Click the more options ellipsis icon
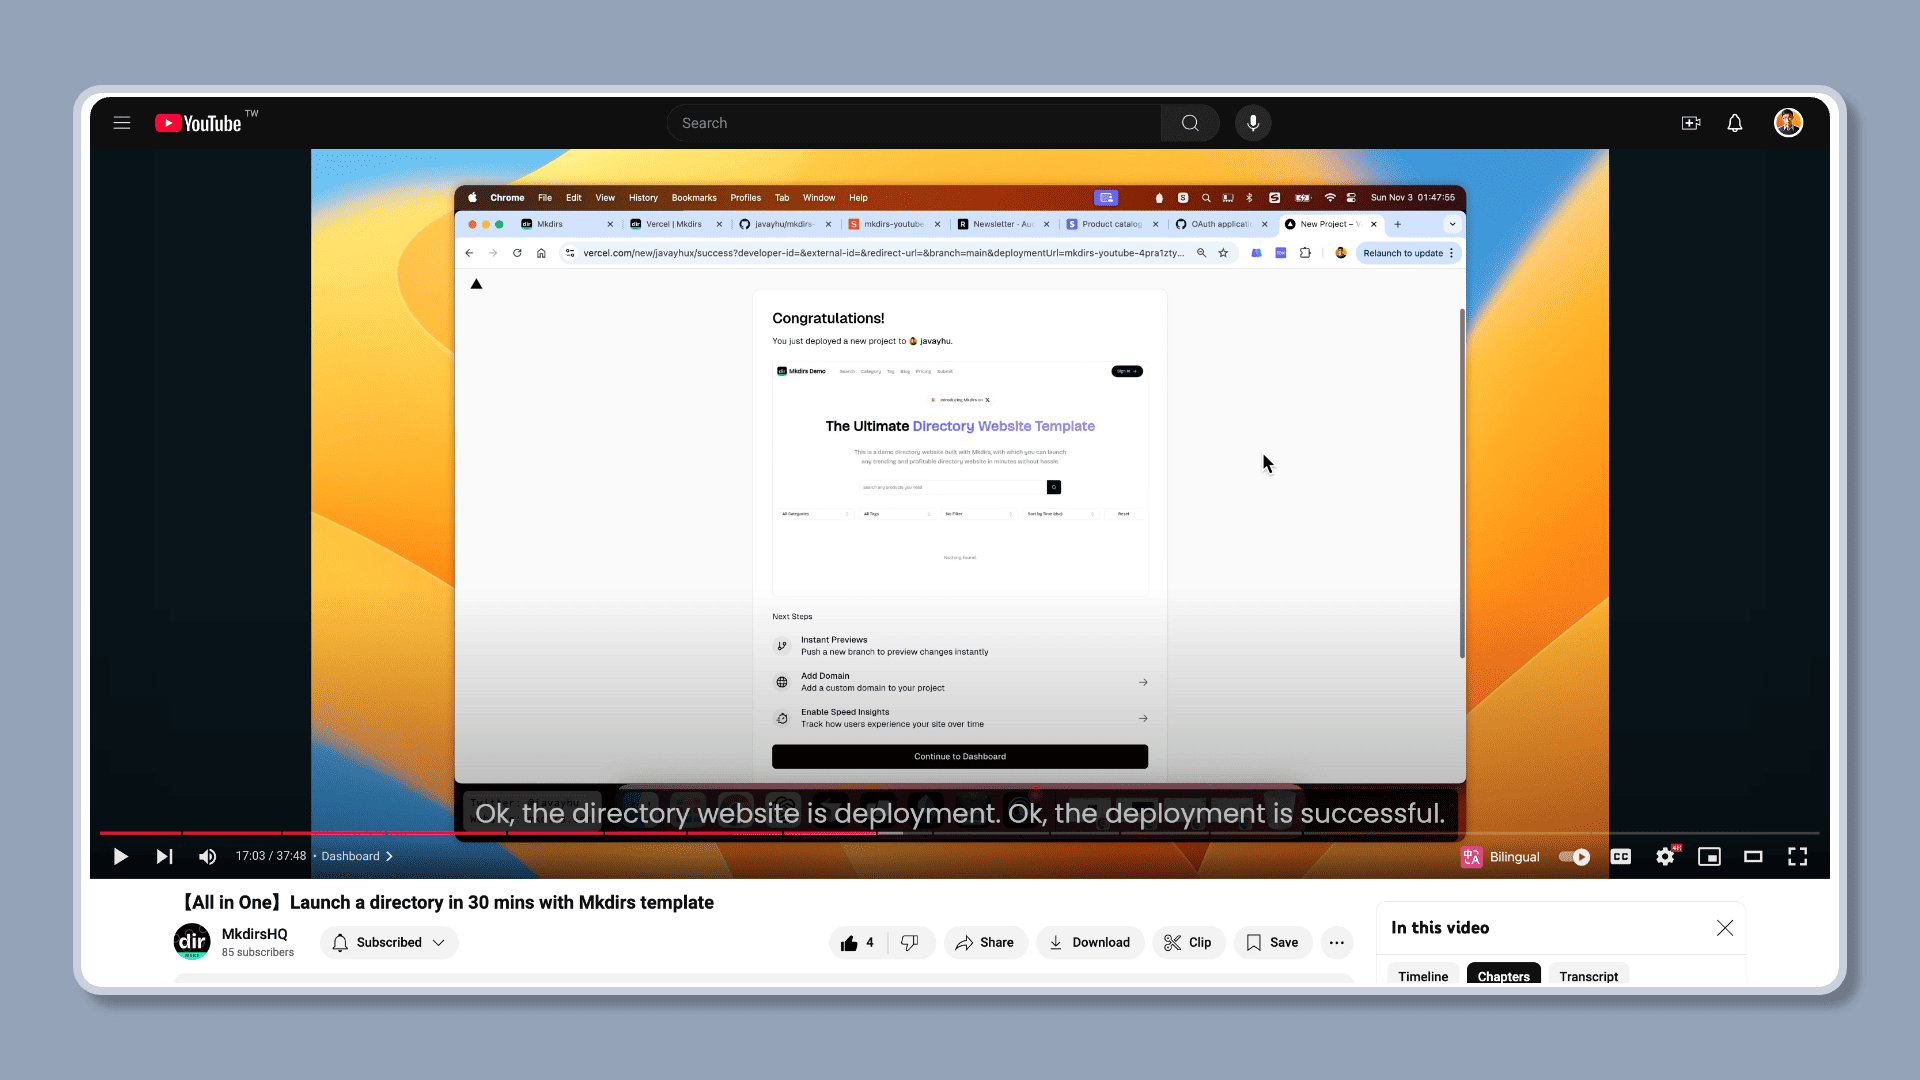Image resolution: width=1920 pixels, height=1080 pixels. point(1336,942)
